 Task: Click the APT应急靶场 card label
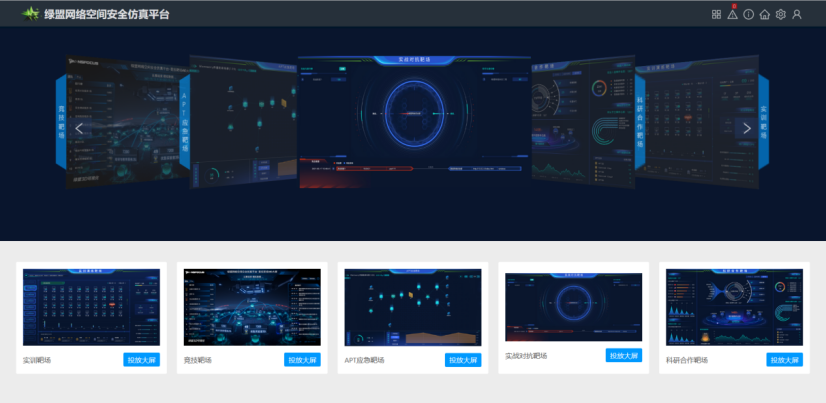click(364, 360)
